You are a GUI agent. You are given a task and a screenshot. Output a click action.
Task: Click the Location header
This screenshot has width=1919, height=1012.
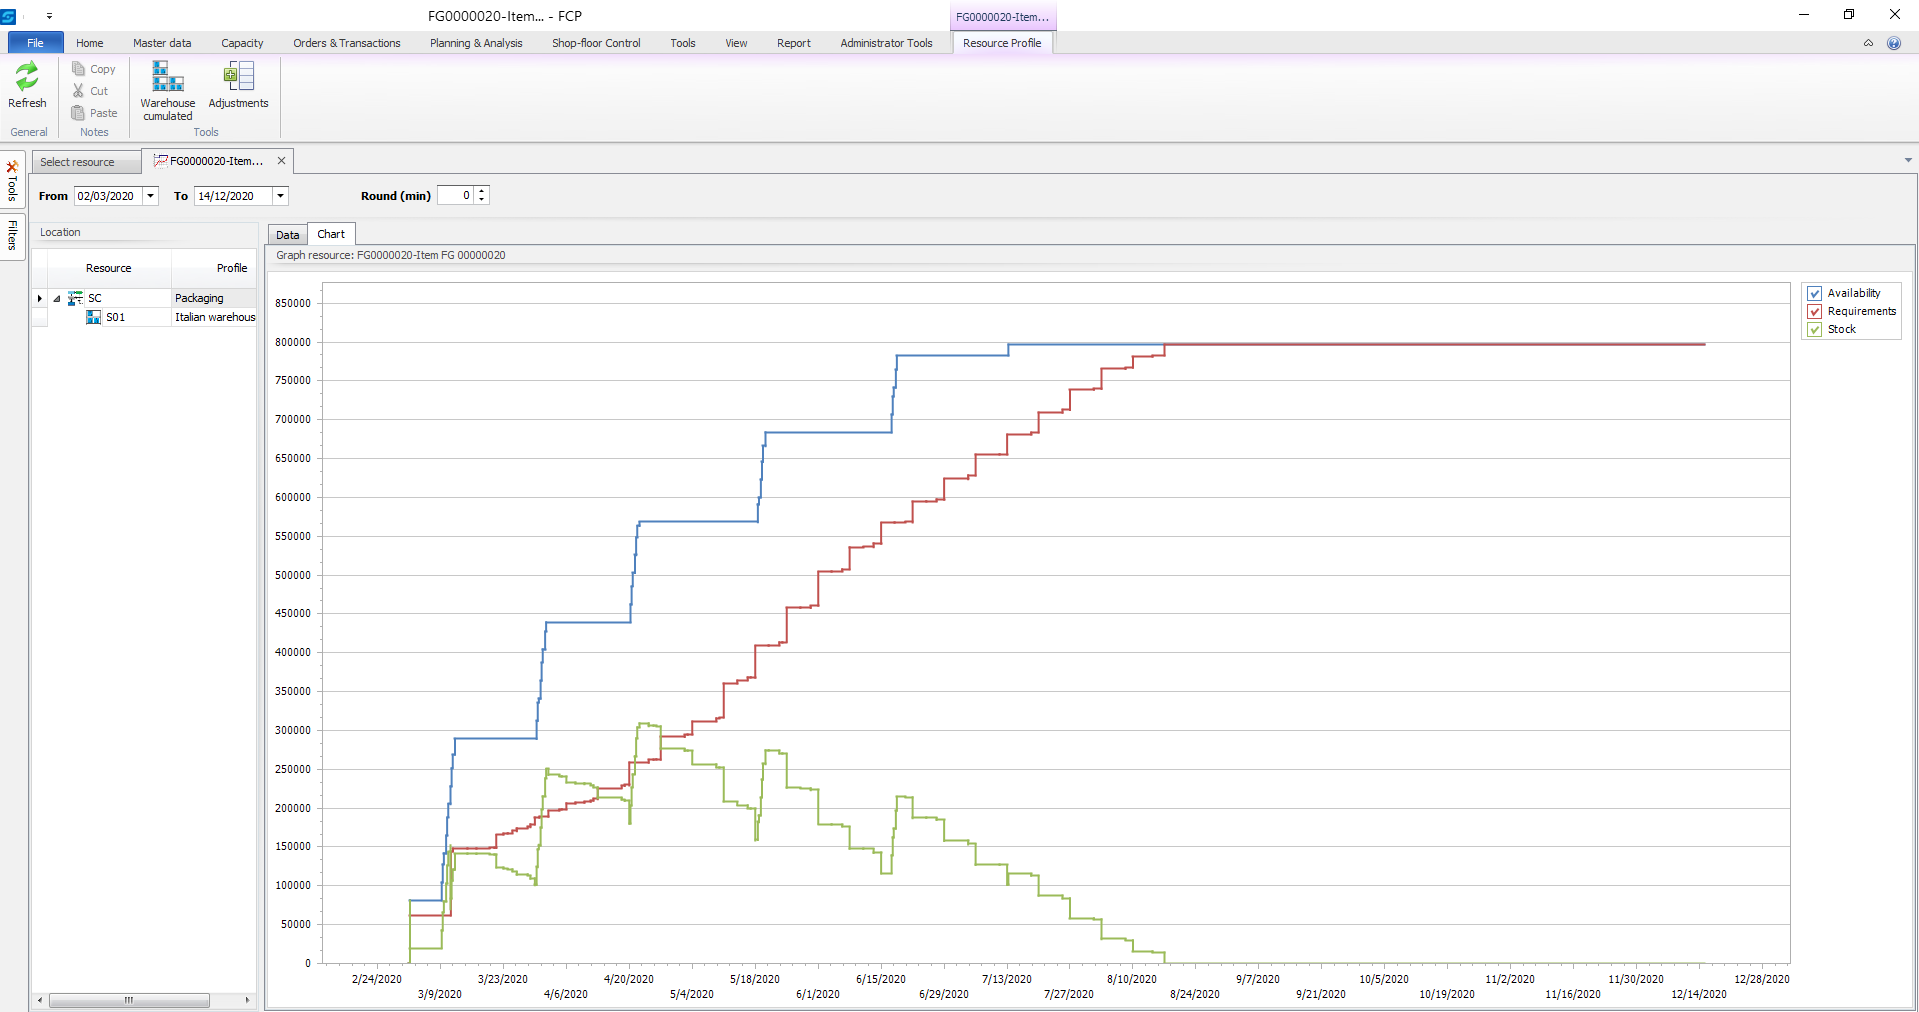coord(144,232)
